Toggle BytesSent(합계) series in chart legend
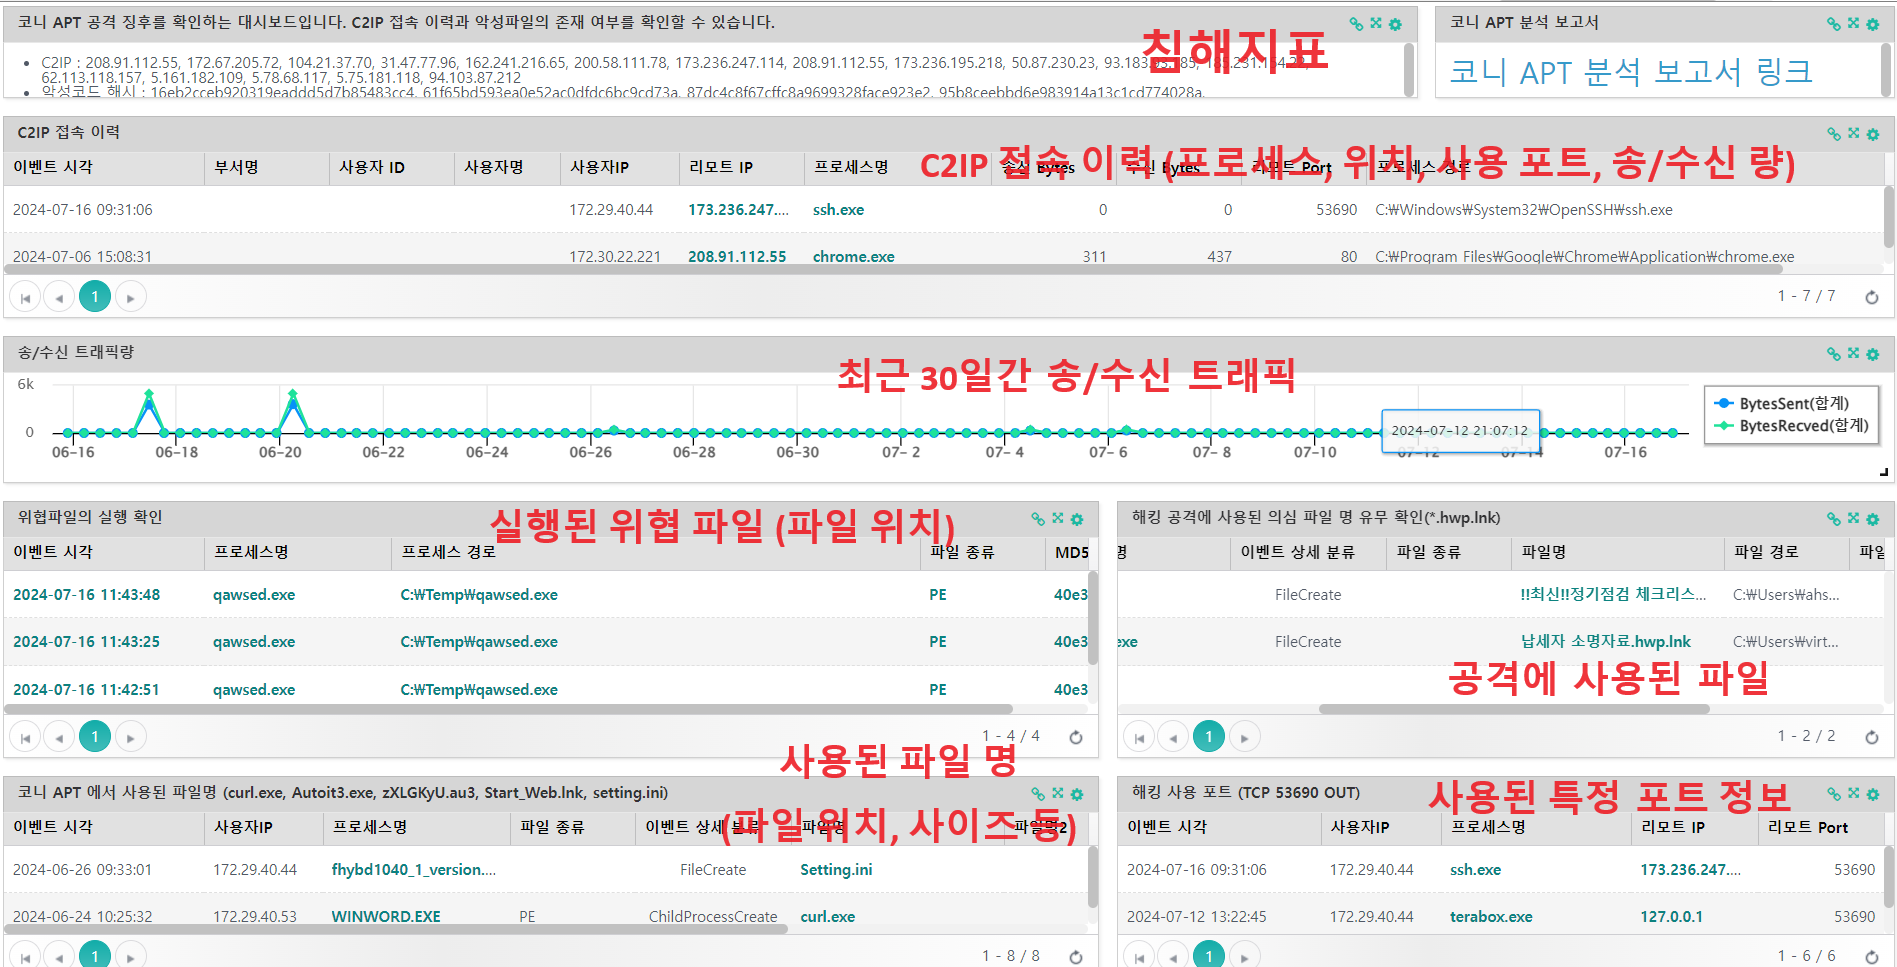Screen dimensions: 1897x967 (x=1783, y=403)
